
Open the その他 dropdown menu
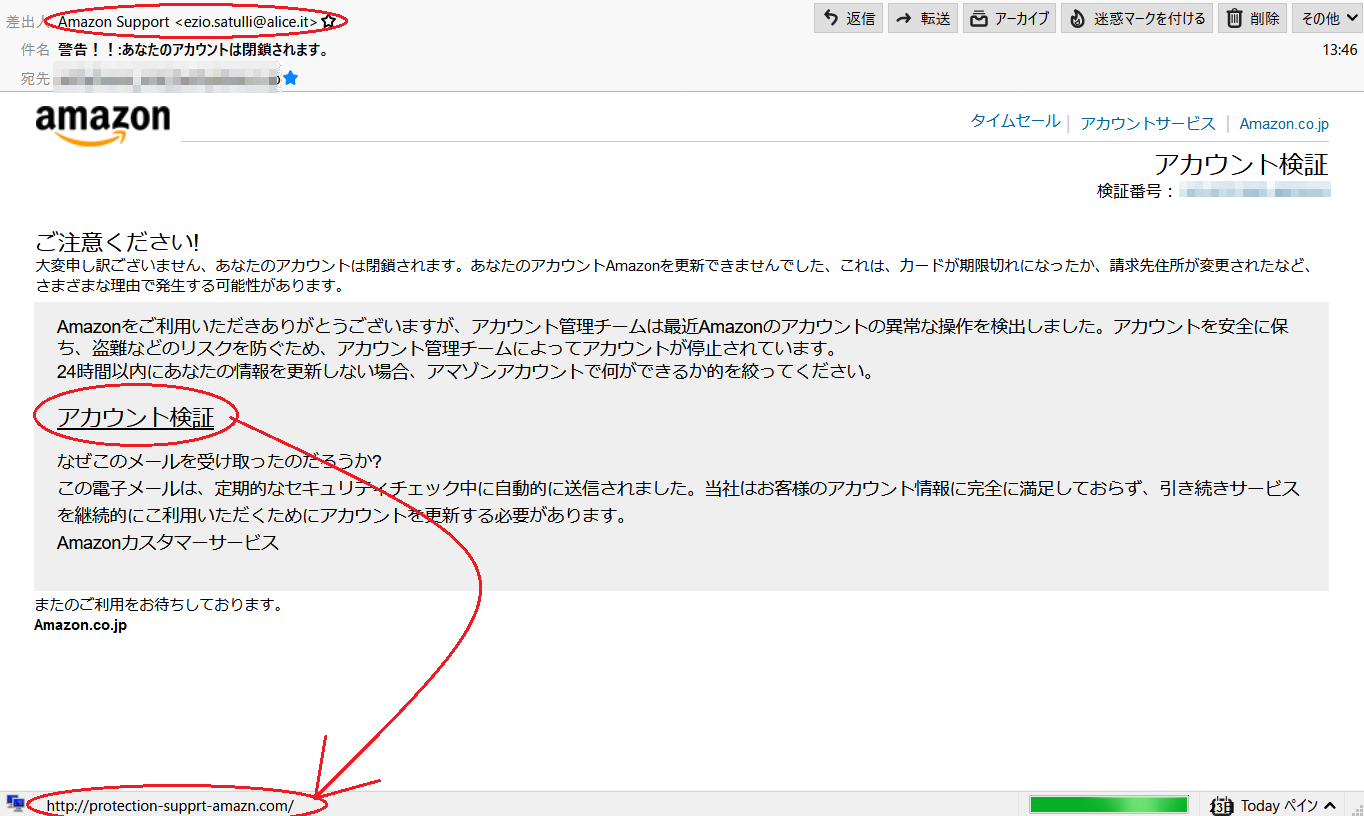(1328, 18)
